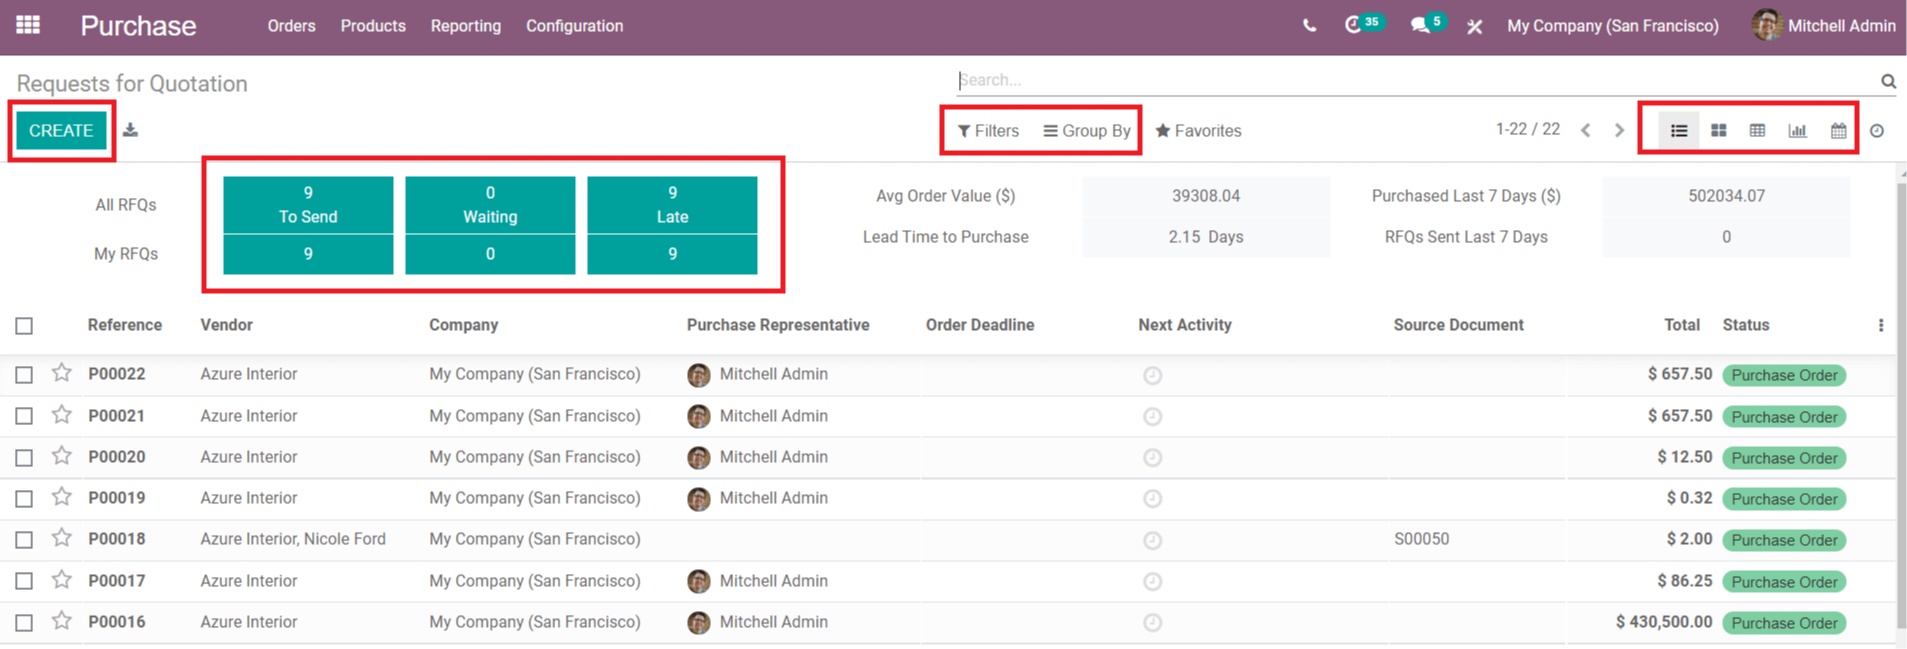
Task: Open the Reporting menu
Action: coord(466,26)
